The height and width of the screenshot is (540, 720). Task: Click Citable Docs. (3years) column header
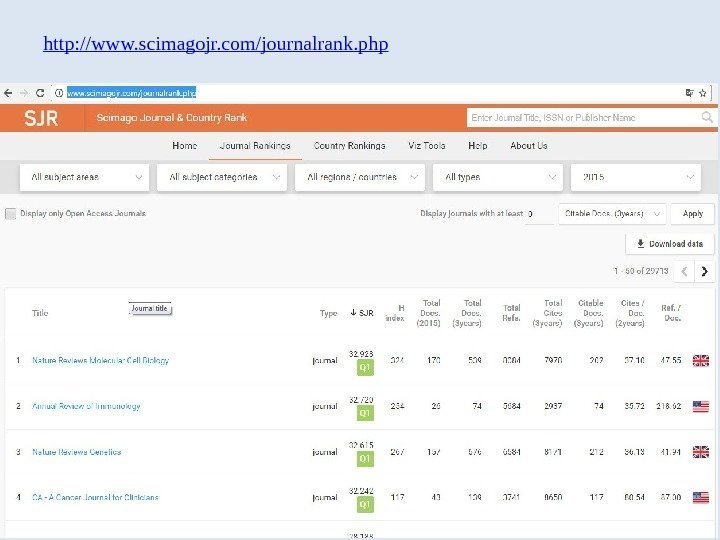[x=589, y=313]
